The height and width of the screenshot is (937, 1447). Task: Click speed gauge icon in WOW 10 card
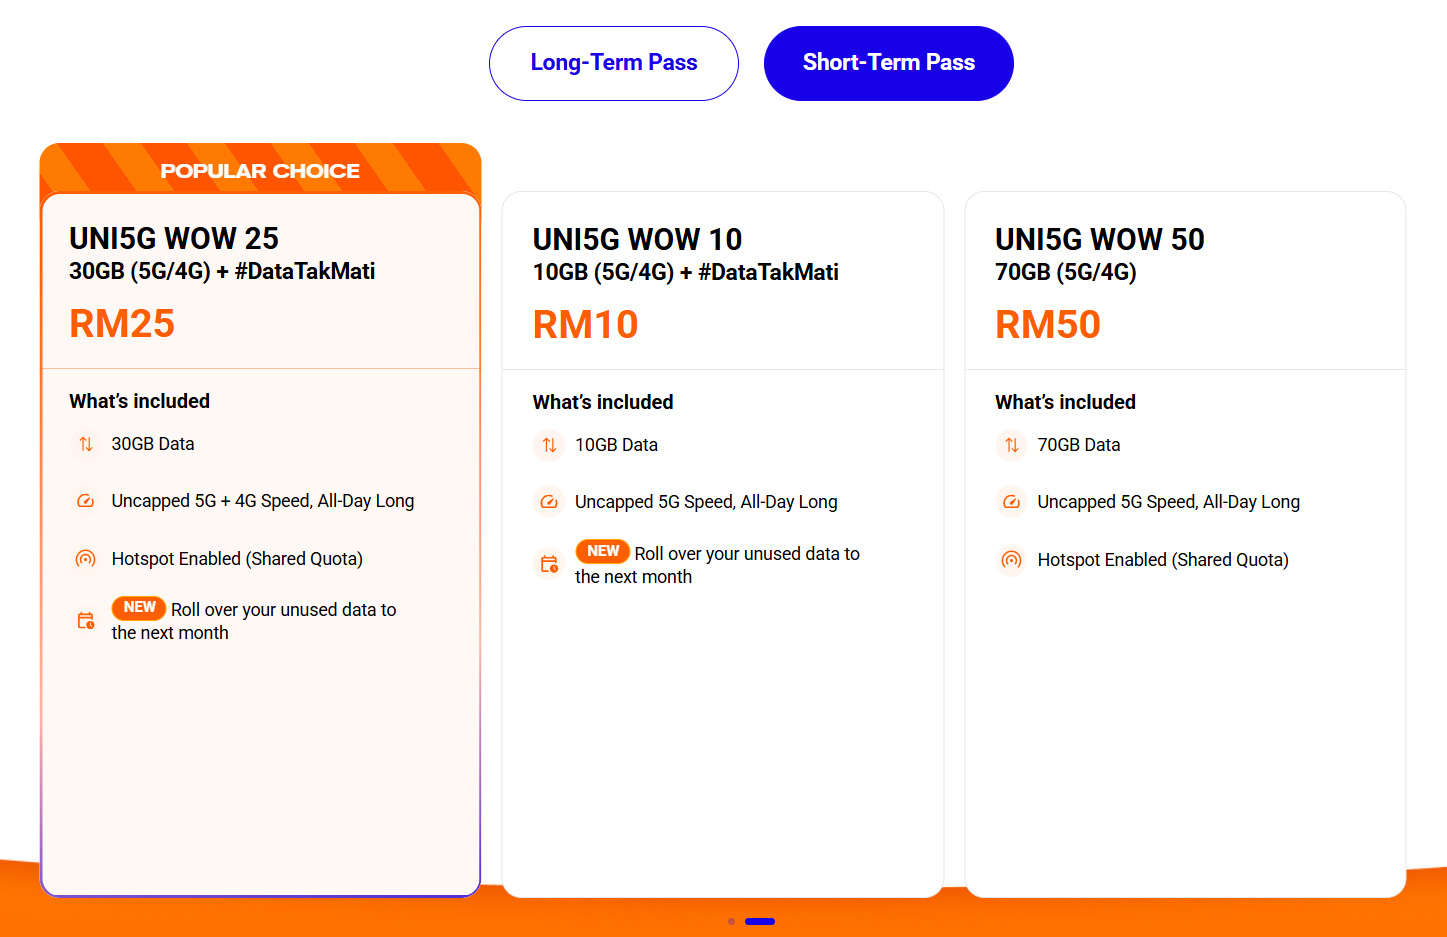[x=549, y=502]
